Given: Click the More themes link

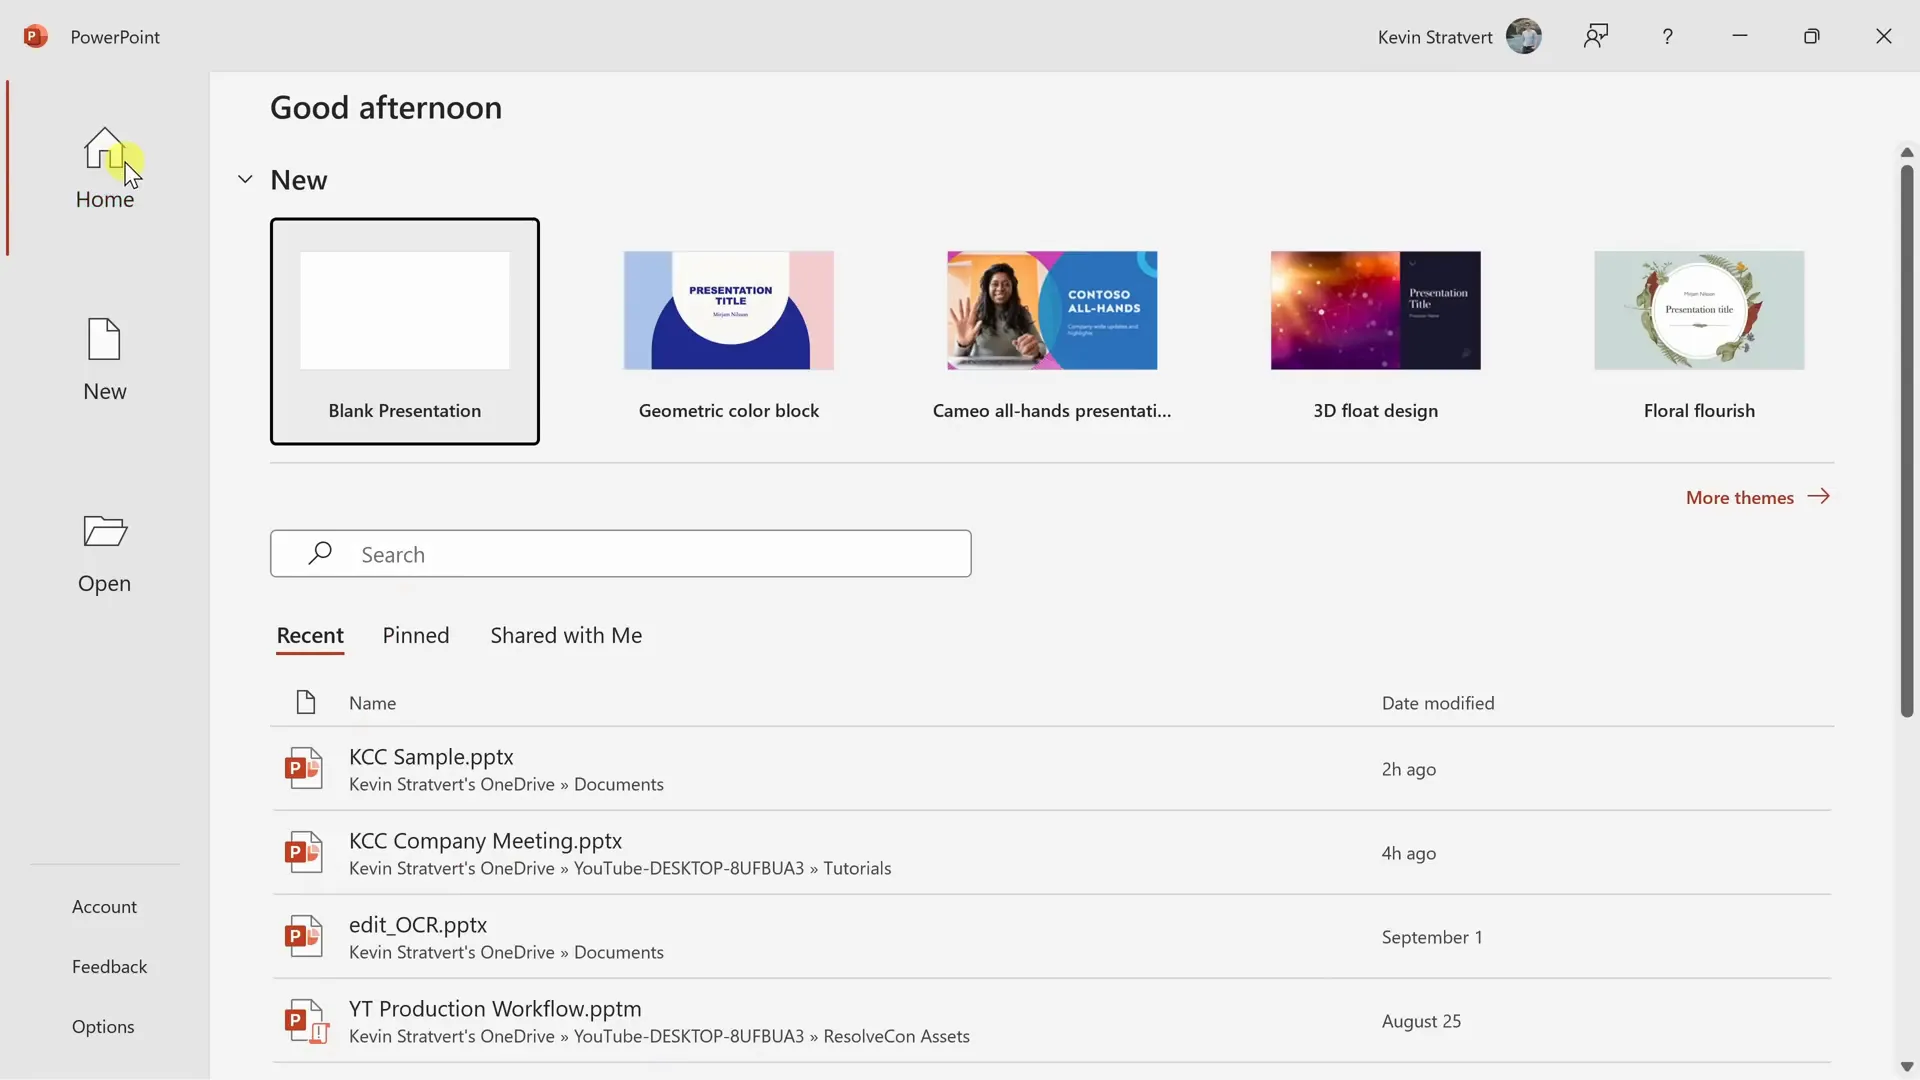Looking at the screenshot, I should pyautogui.click(x=1740, y=497).
